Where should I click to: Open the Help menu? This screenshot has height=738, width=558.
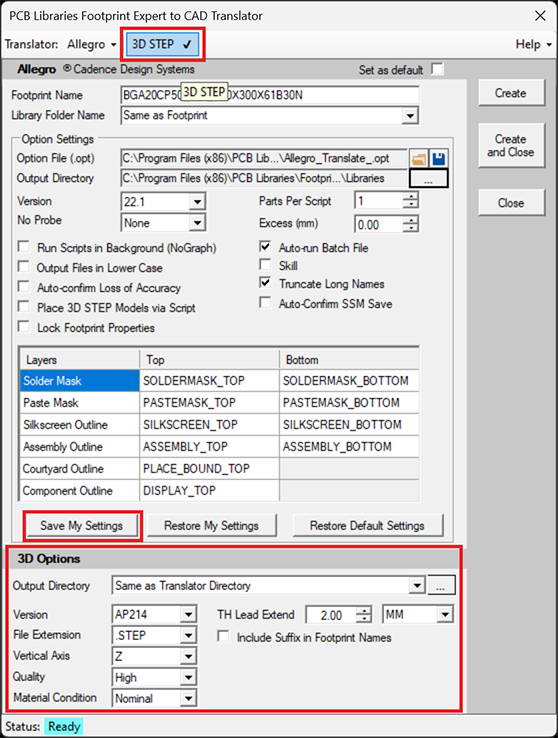(534, 44)
